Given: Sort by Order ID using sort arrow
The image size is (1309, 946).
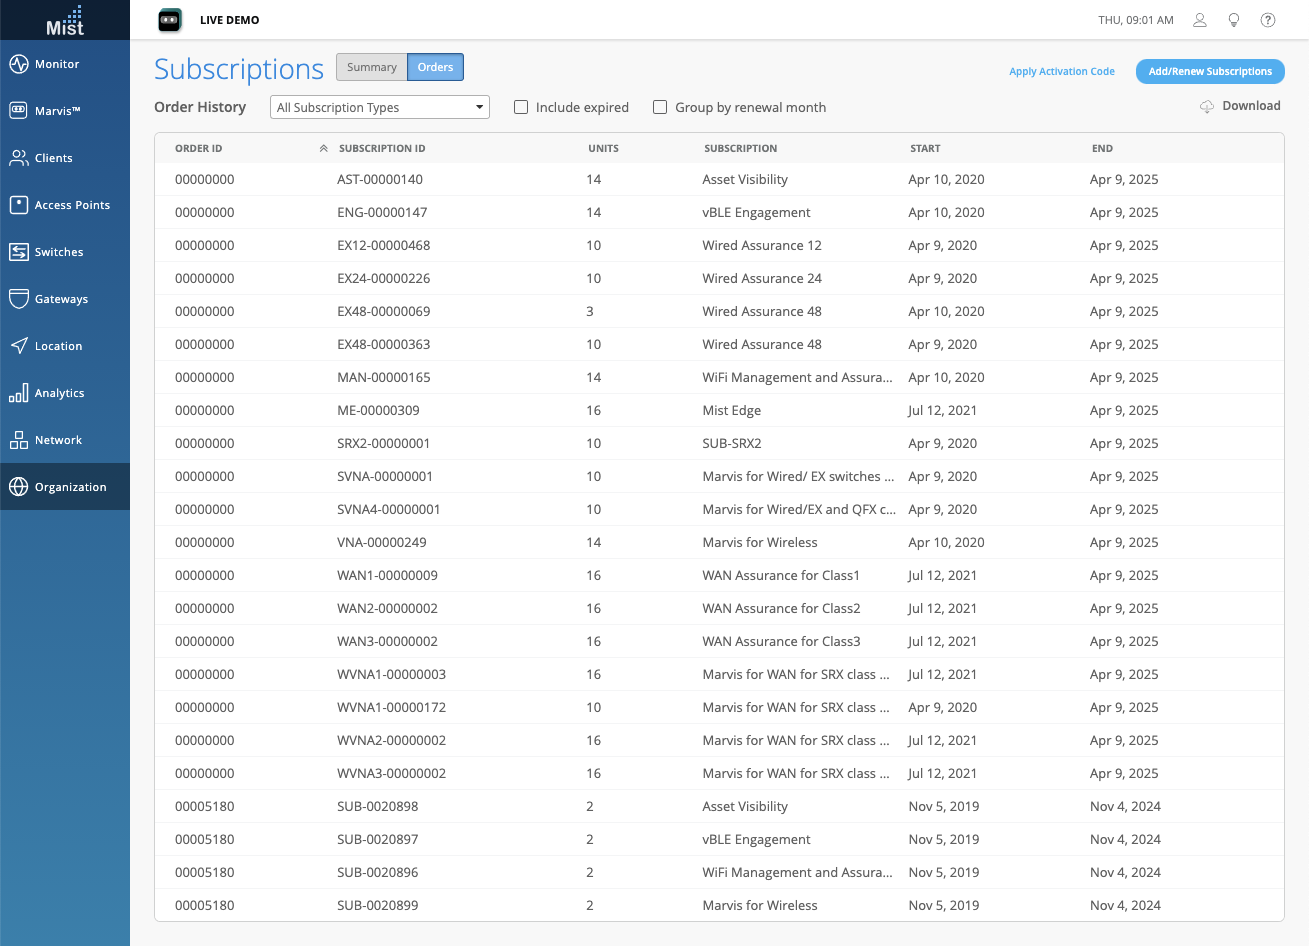Looking at the screenshot, I should coord(323,148).
